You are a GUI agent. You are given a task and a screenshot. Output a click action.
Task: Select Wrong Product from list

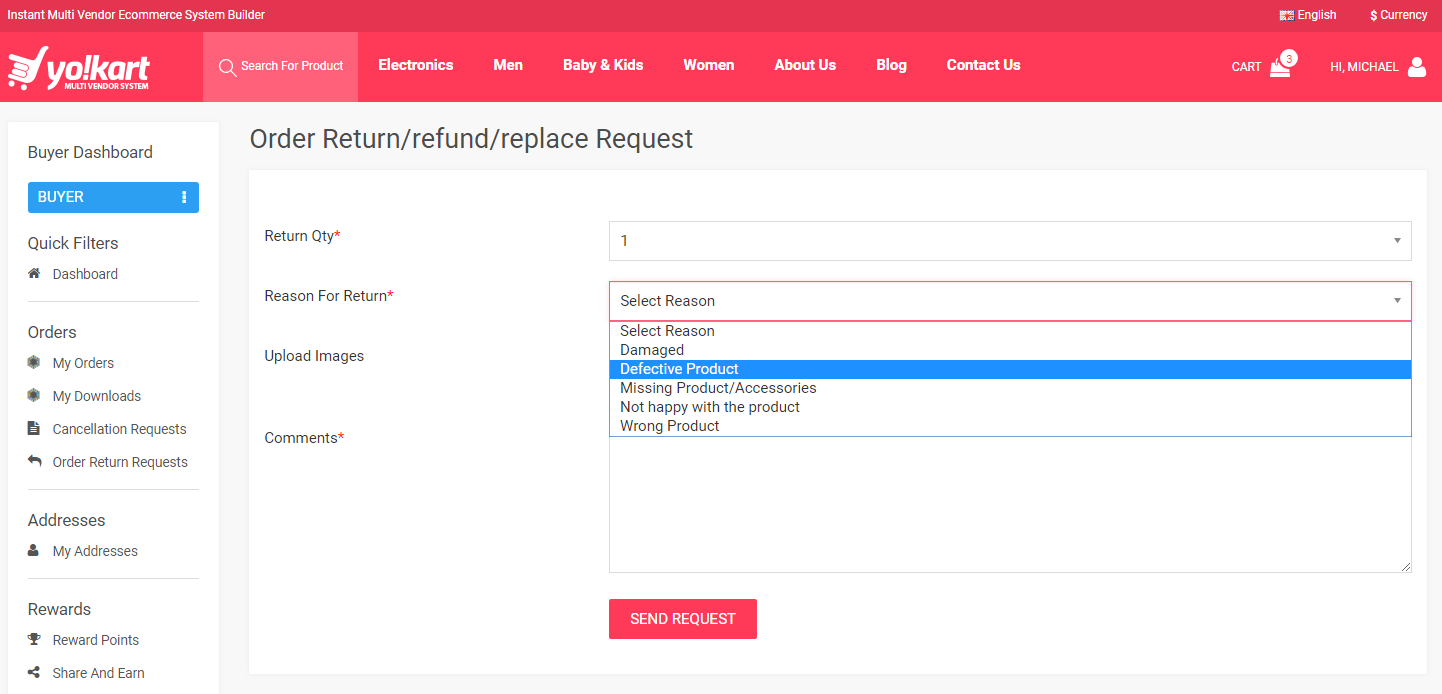pos(669,426)
